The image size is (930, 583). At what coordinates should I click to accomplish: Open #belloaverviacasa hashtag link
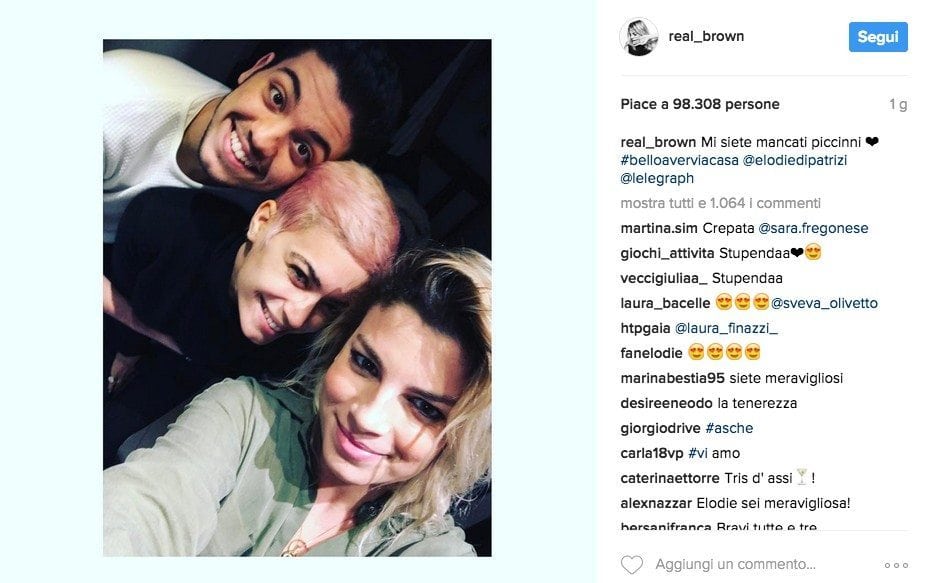[x=679, y=160]
